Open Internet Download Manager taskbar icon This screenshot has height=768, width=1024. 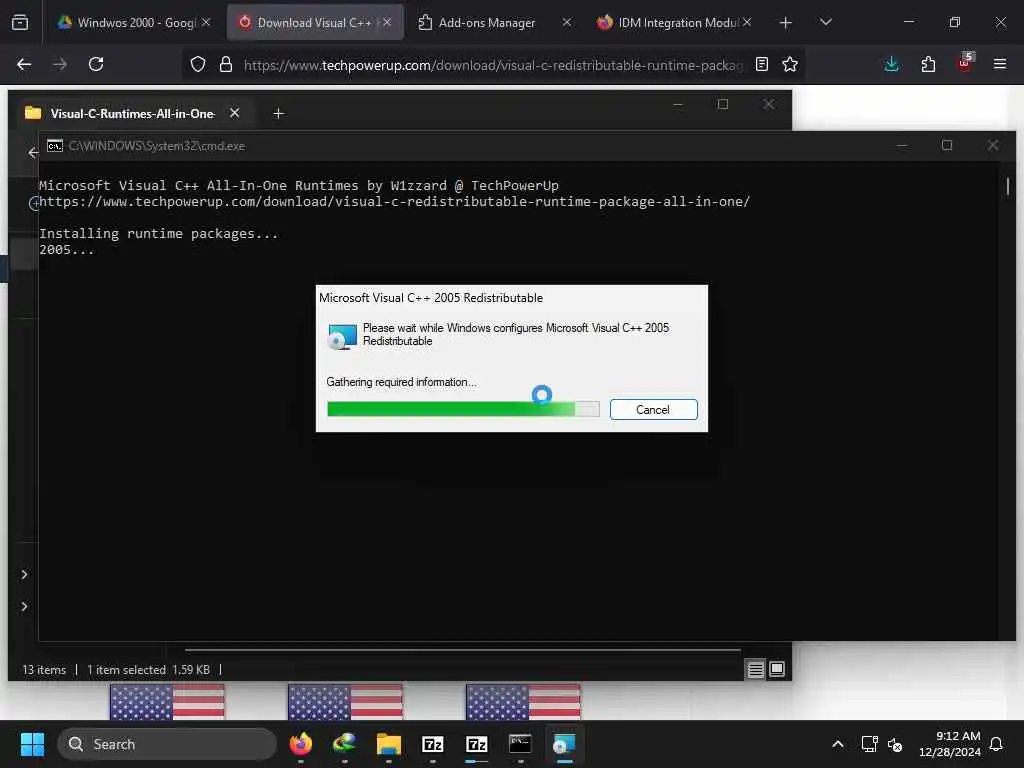(344, 744)
